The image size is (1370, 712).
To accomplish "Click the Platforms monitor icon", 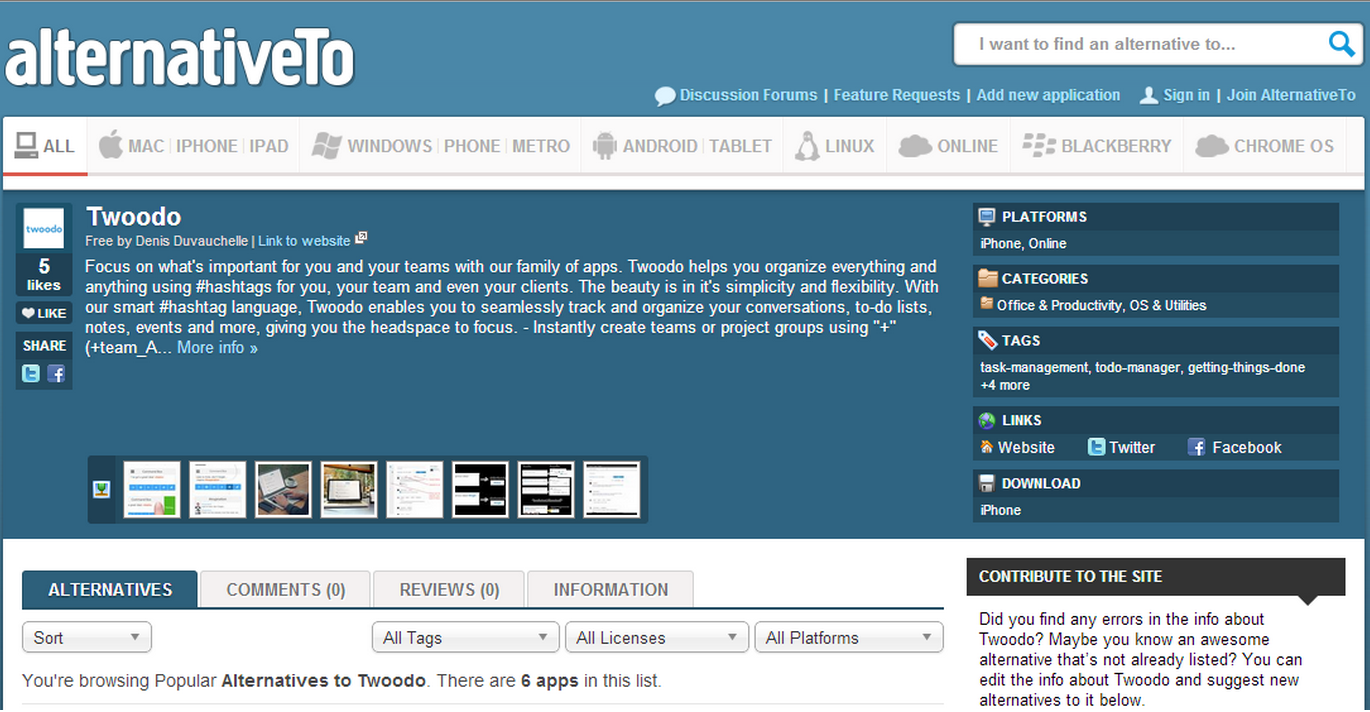I will 988,217.
